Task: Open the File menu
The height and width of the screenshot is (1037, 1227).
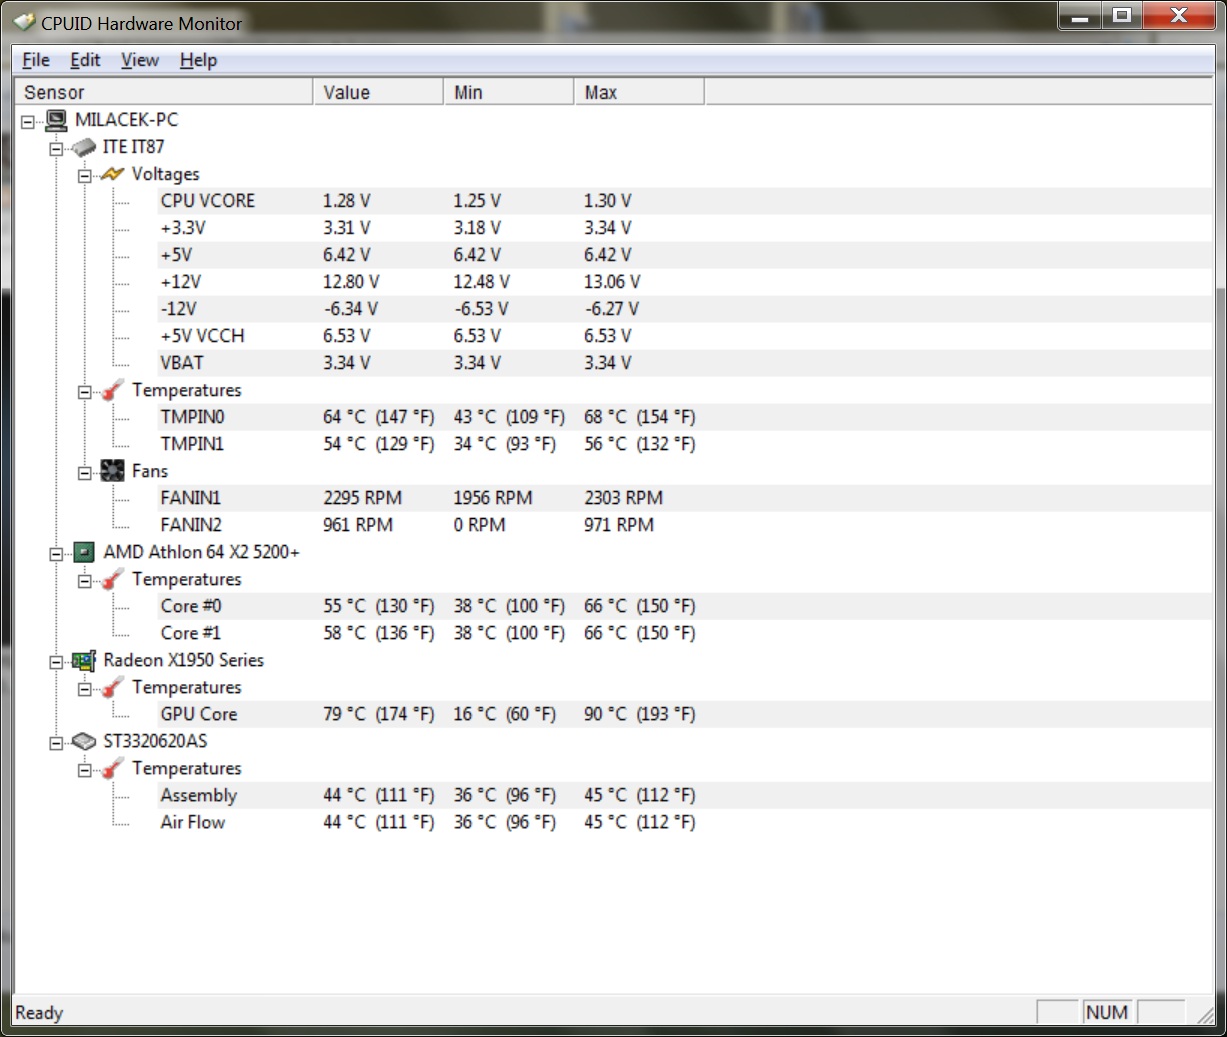Action: tap(36, 60)
